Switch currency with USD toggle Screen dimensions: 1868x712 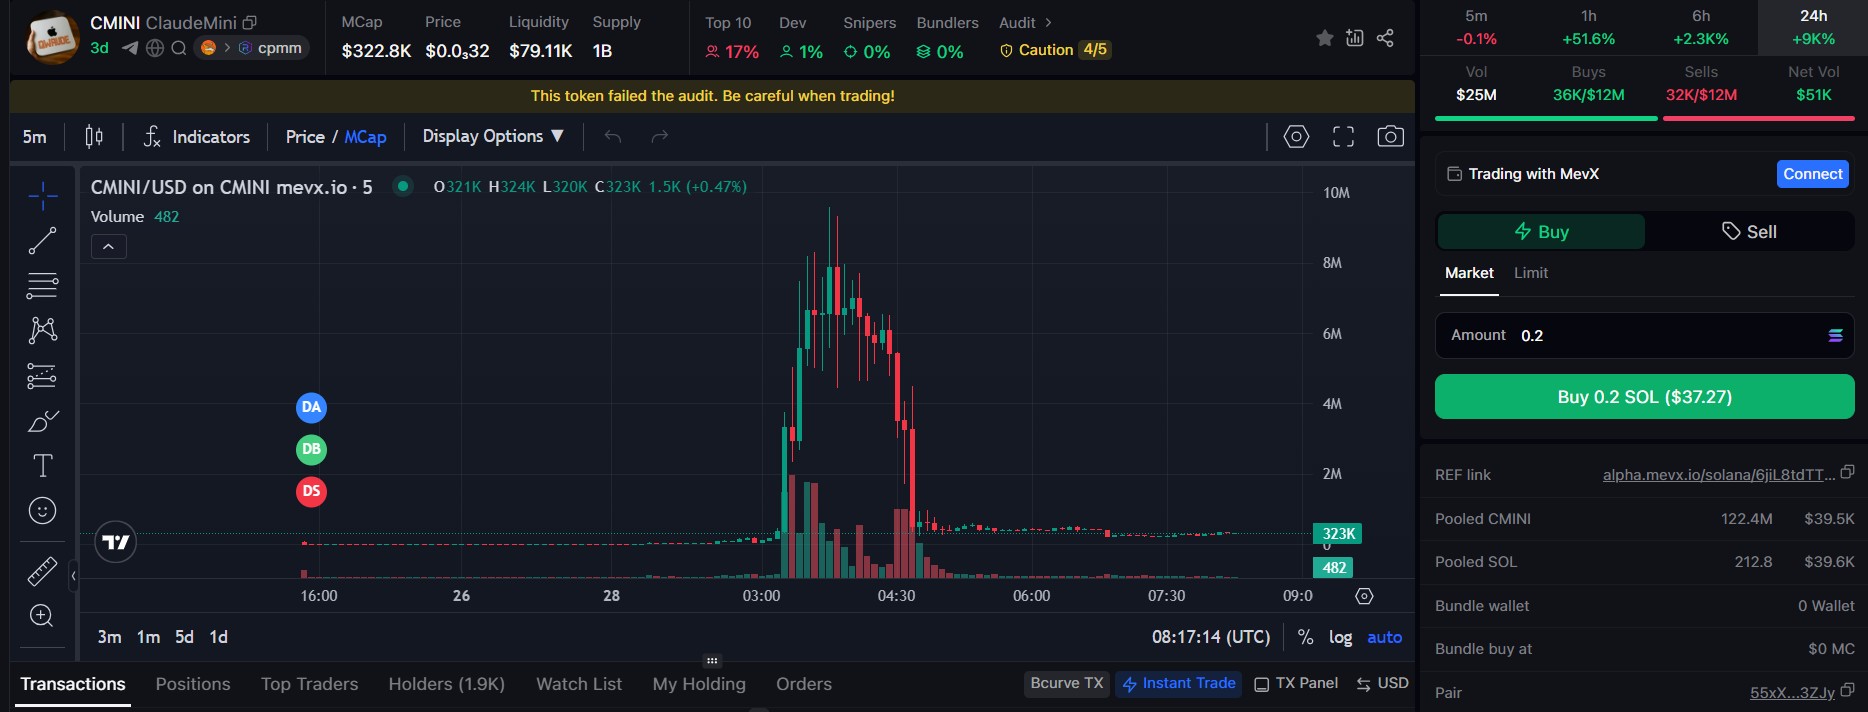click(1382, 683)
